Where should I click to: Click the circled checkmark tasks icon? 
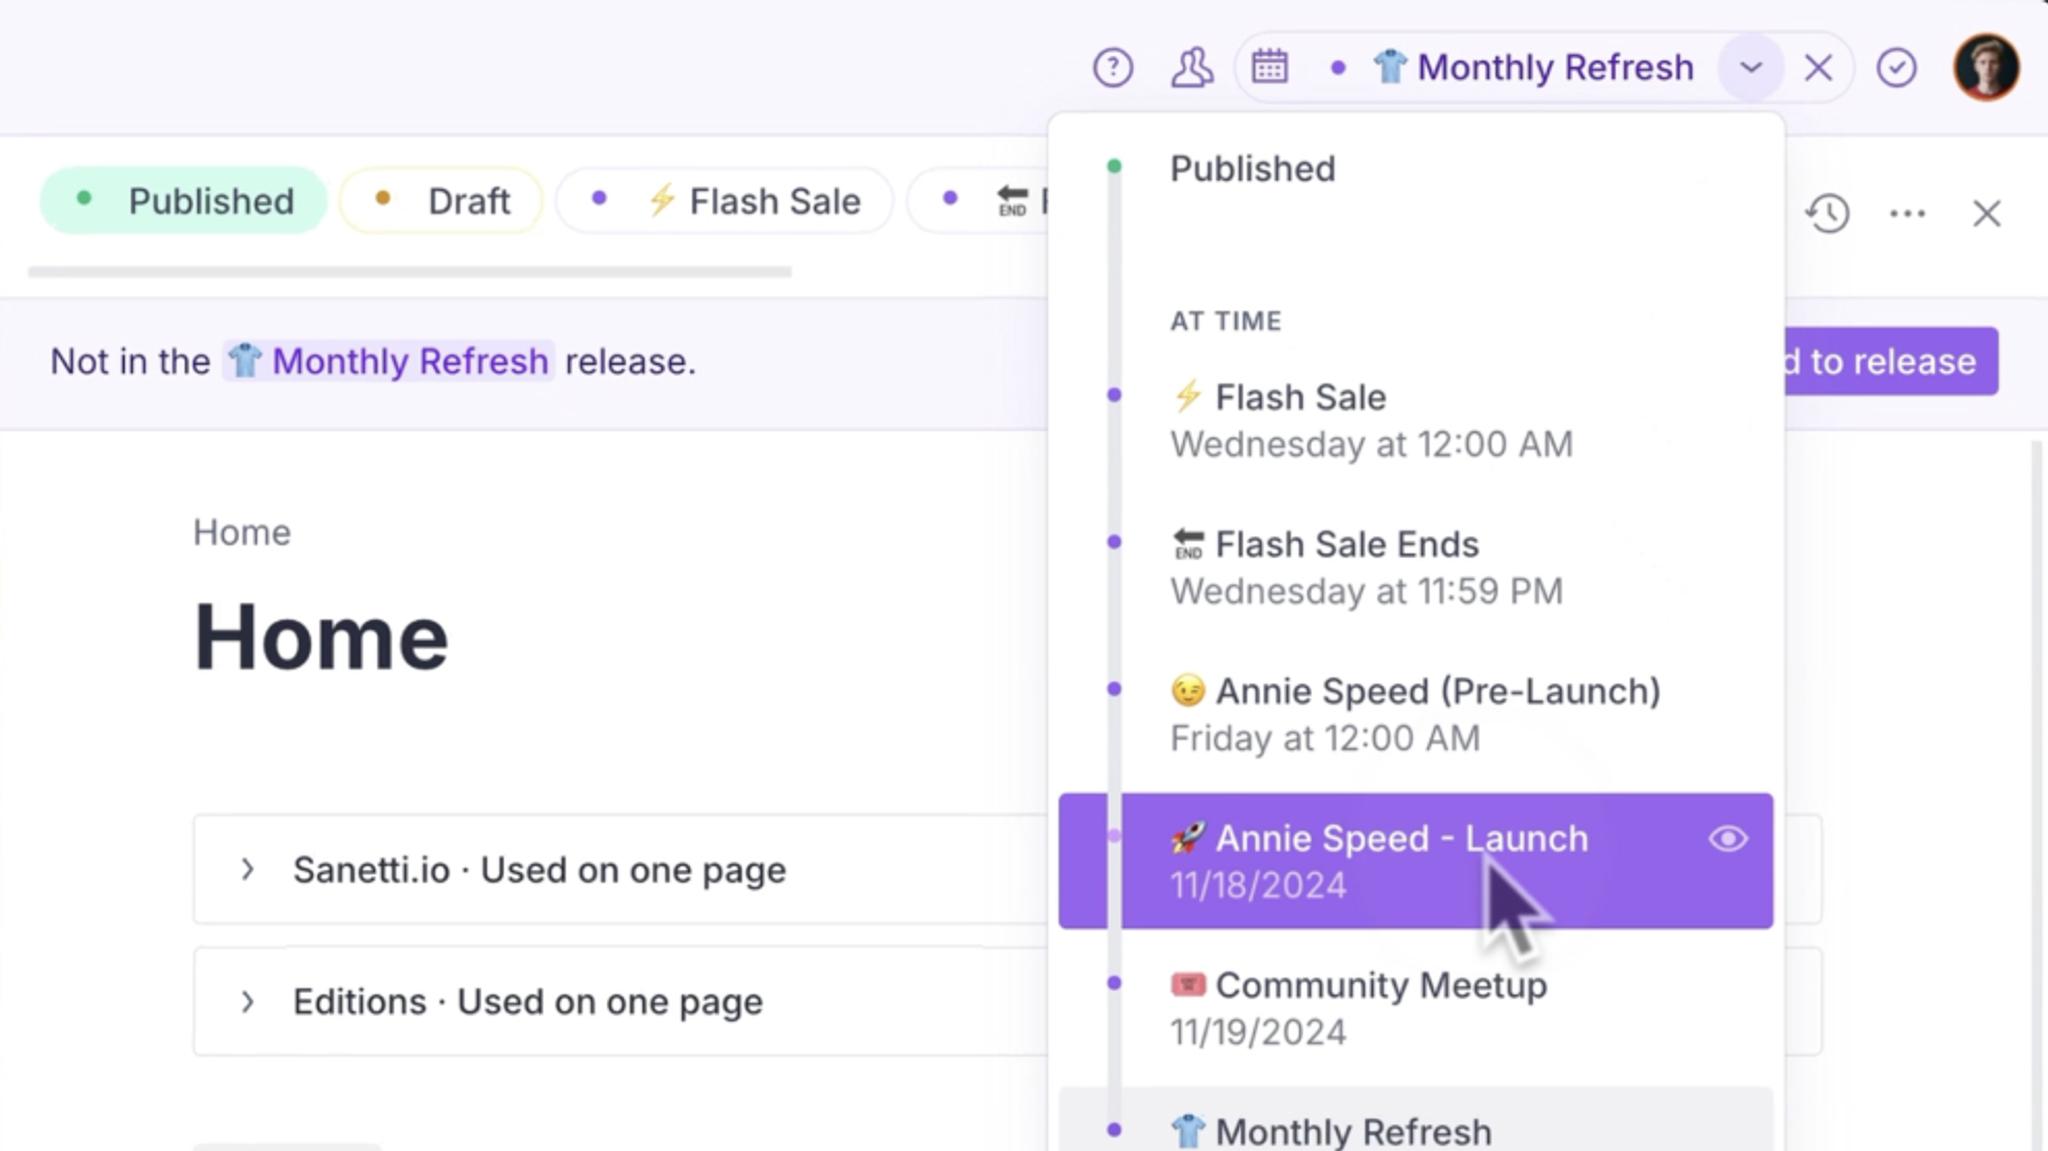[1896, 68]
